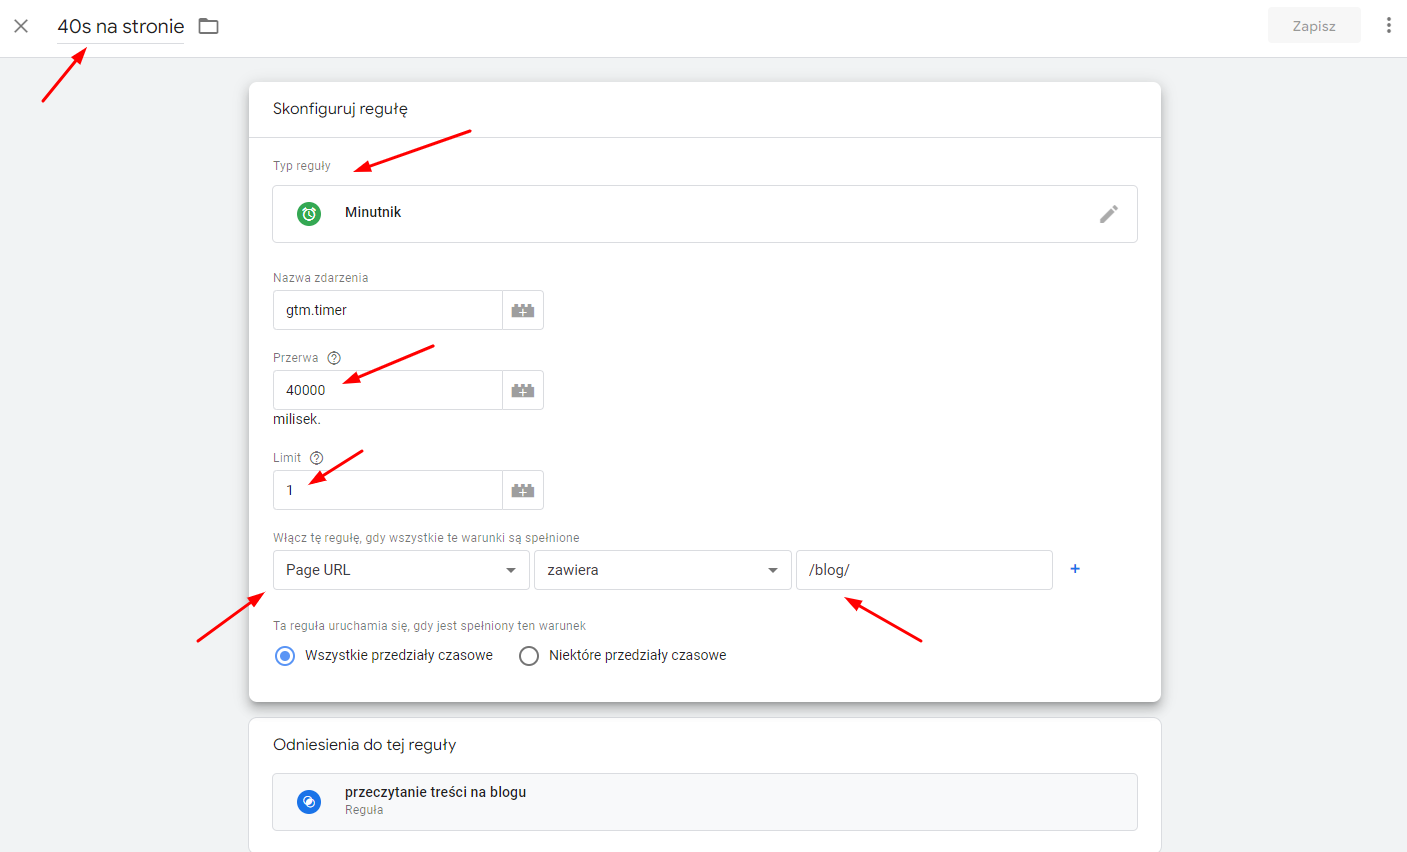The height and width of the screenshot is (852, 1407).
Task: Open the Page URL variable dropdown
Action: (x=400, y=569)
